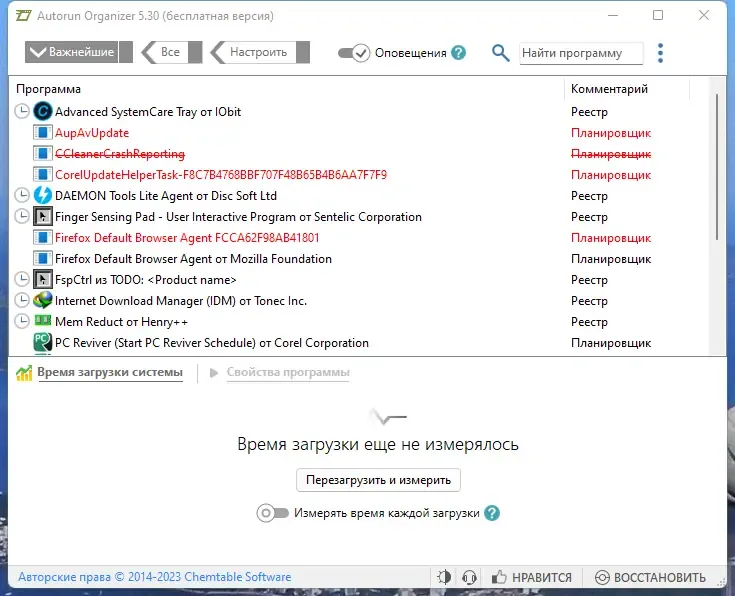Expand Свойства программы via the triangle arrow

coord(214,373)
